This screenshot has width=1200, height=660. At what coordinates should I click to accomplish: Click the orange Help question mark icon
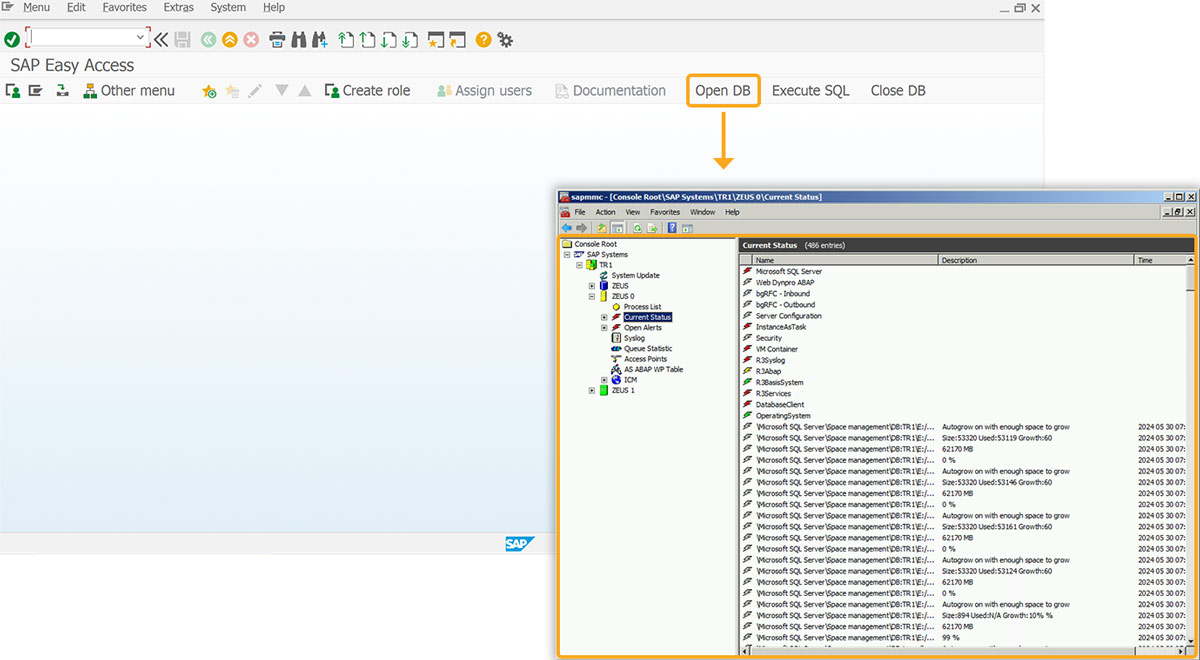pyautogui.click(x=484, y=39)
